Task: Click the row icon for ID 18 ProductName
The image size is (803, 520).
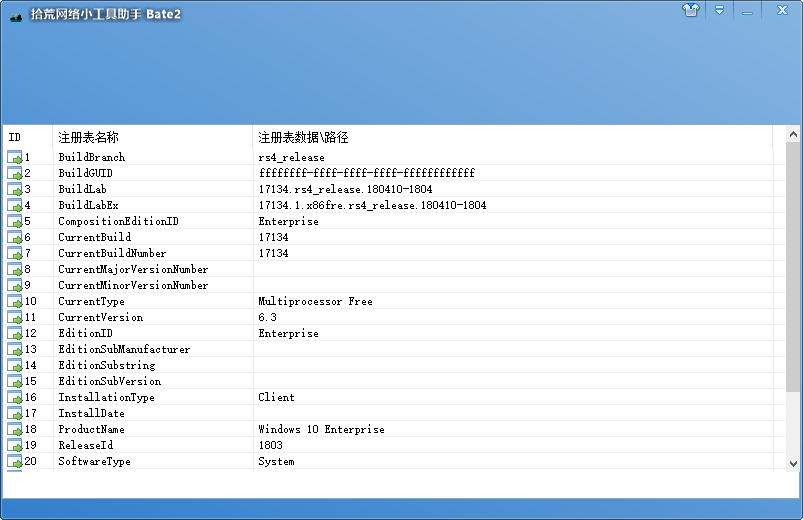Action: point(15,429)
